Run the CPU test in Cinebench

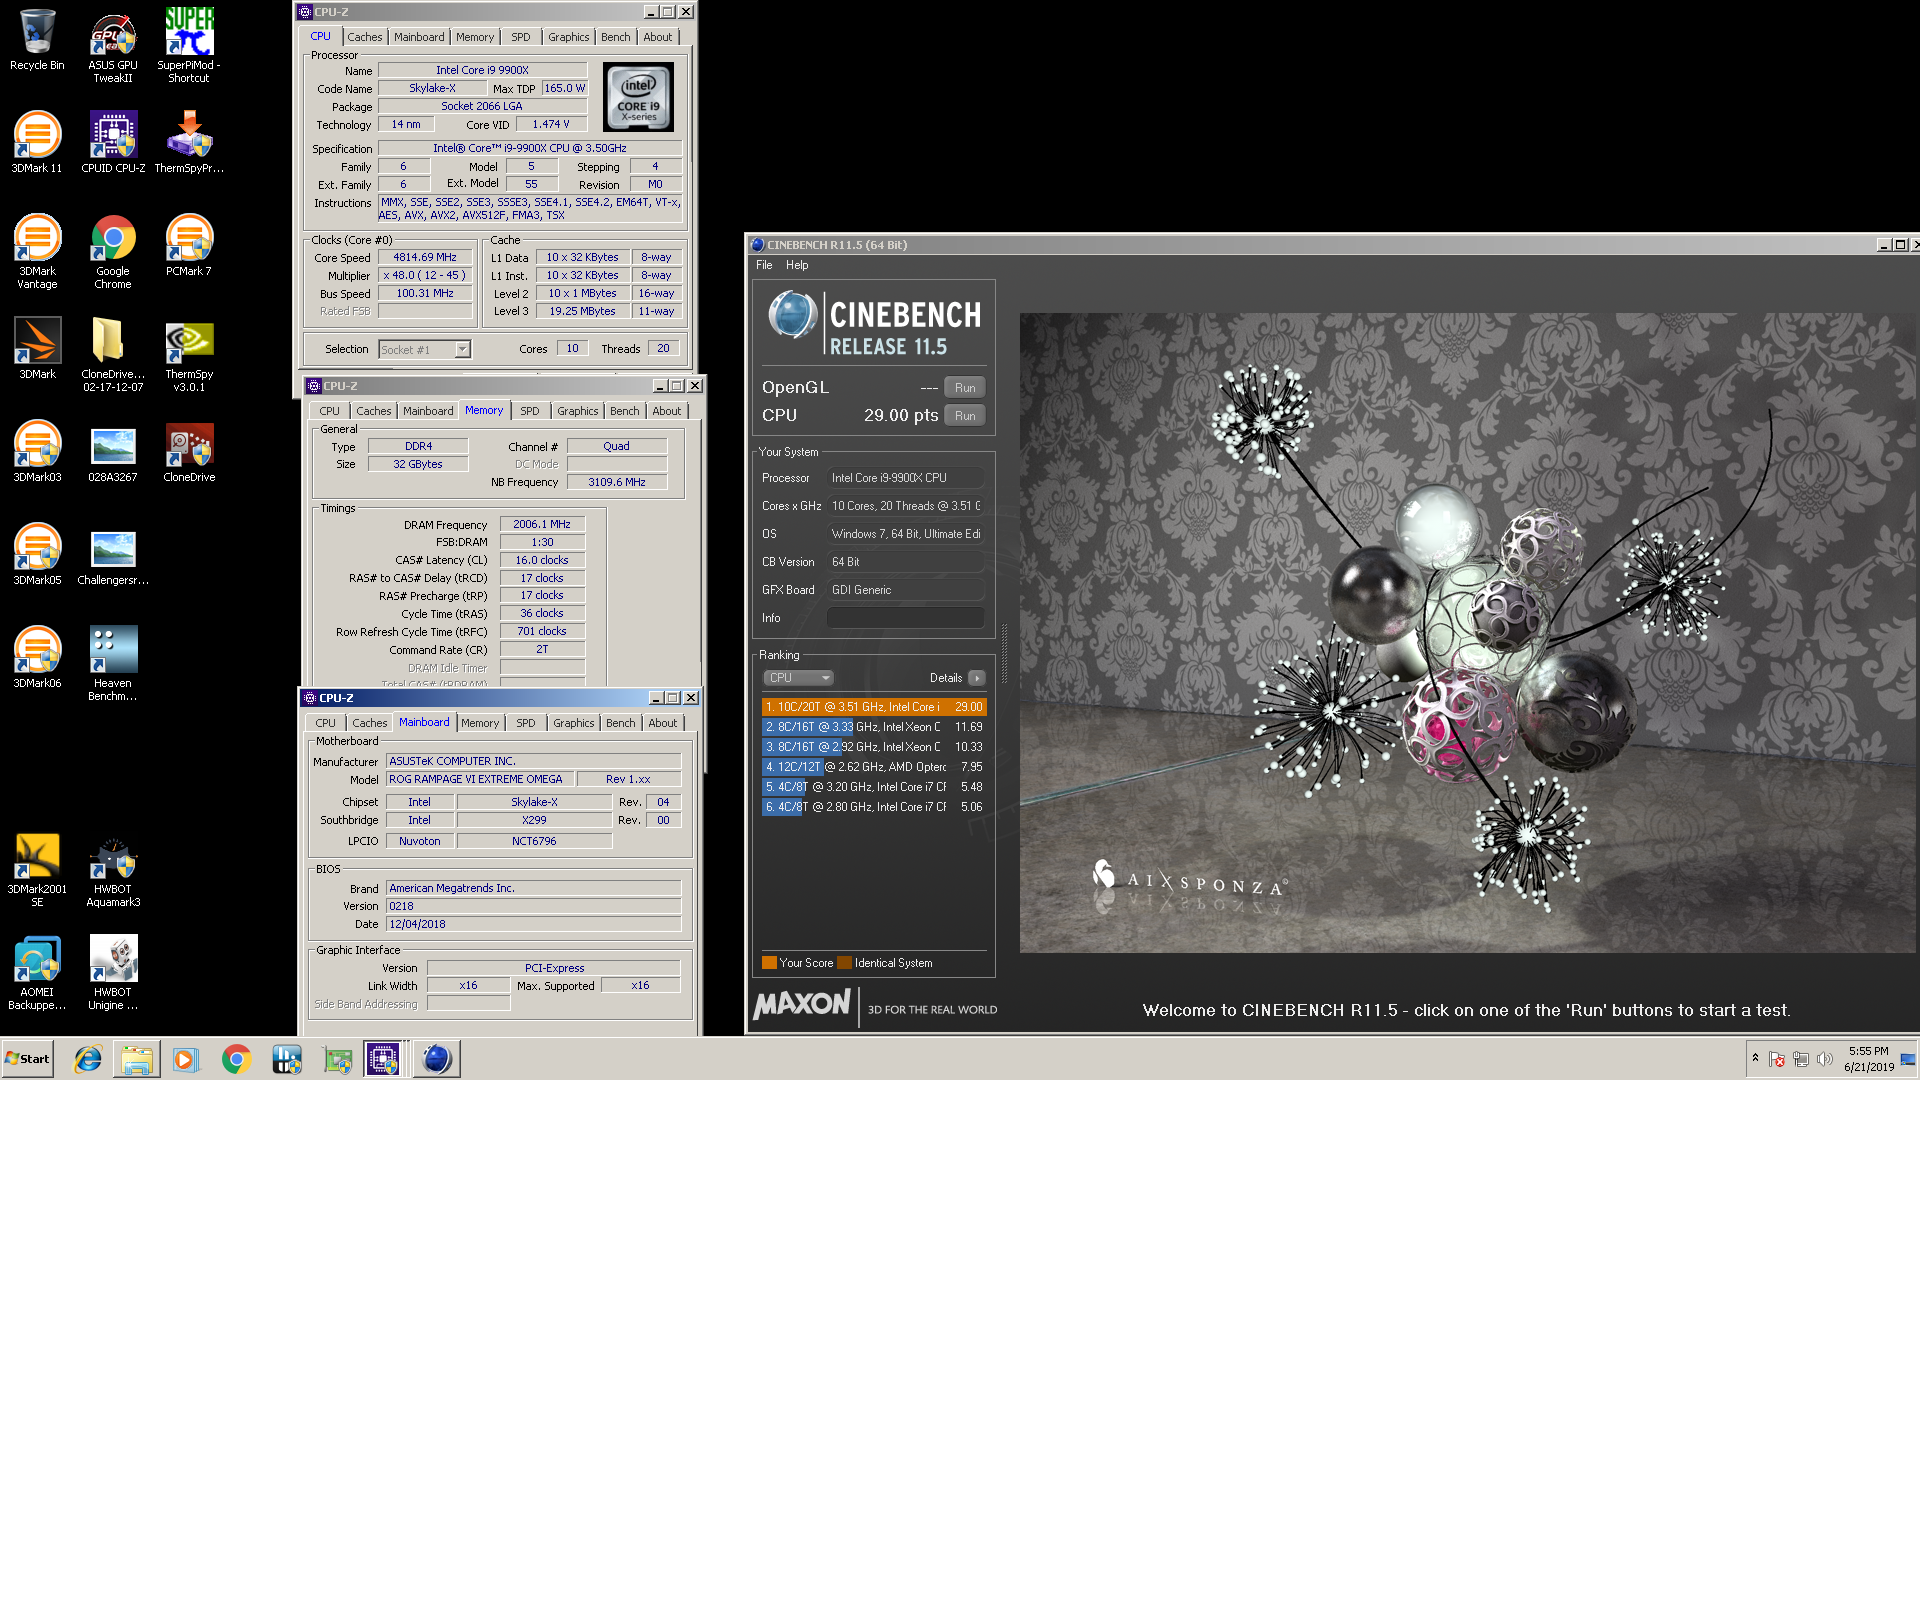point(965,415)
